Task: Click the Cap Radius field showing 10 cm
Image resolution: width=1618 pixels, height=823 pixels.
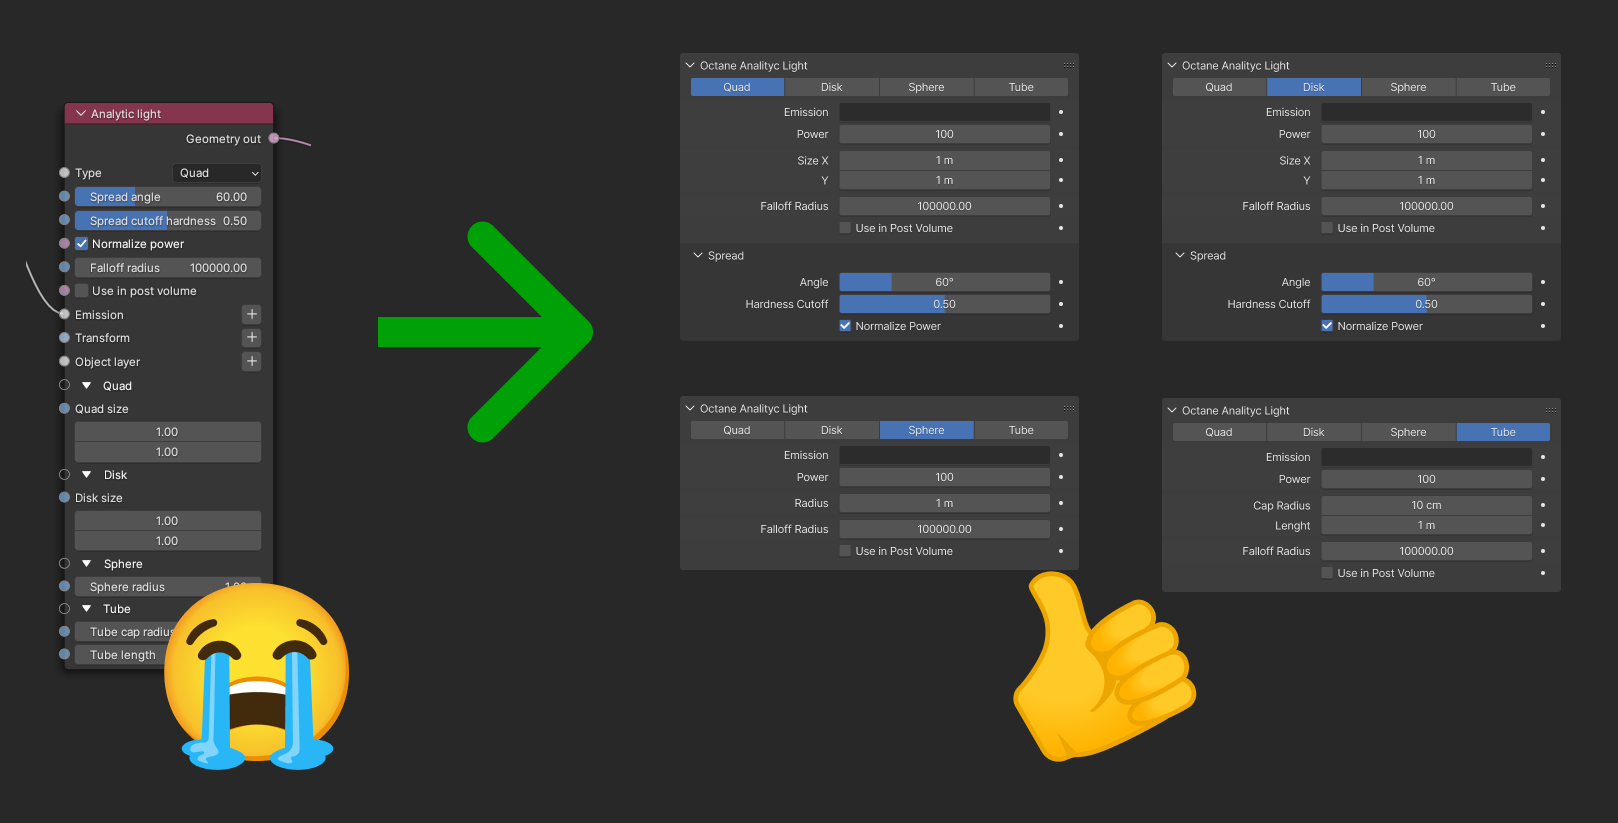Action: [1427, 505]
